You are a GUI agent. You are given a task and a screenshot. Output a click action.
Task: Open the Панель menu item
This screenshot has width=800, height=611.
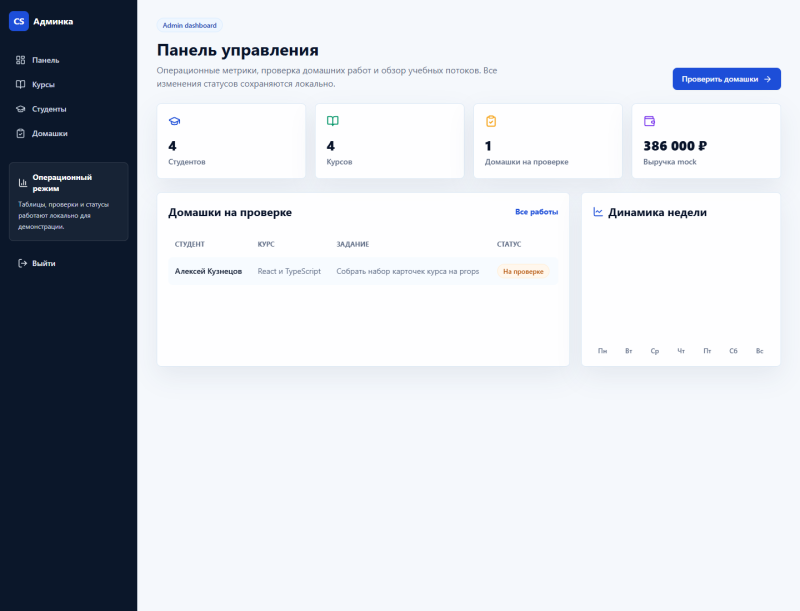click(x=68, y=60)
